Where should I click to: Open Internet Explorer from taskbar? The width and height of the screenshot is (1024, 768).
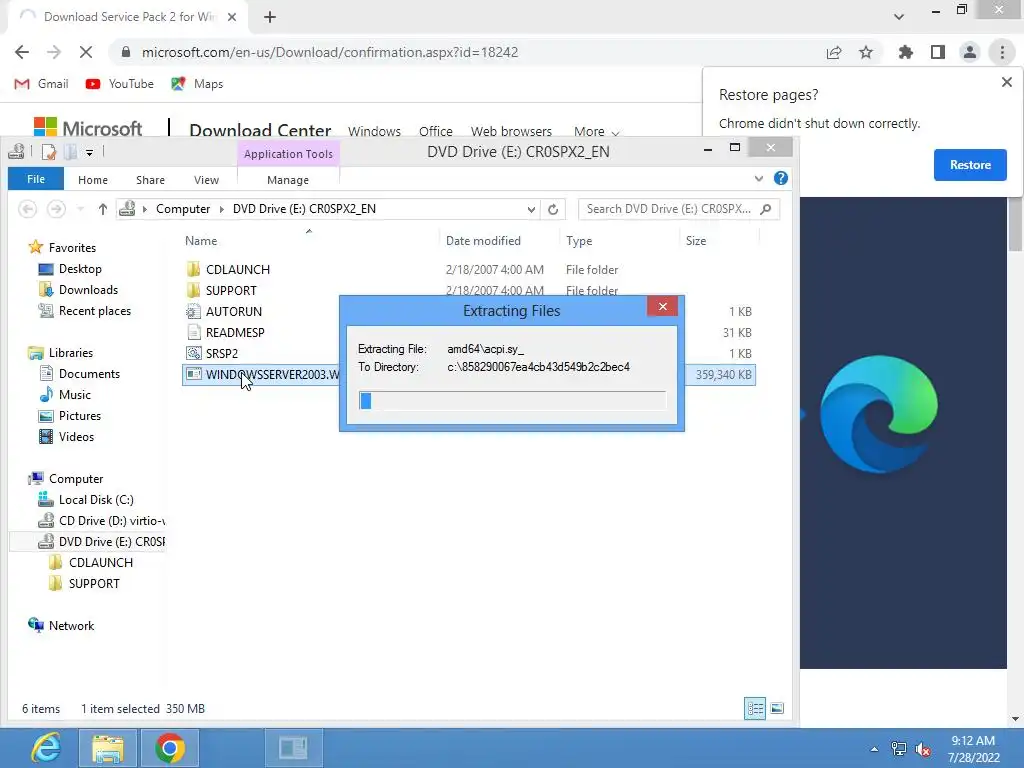pos(46,748)
